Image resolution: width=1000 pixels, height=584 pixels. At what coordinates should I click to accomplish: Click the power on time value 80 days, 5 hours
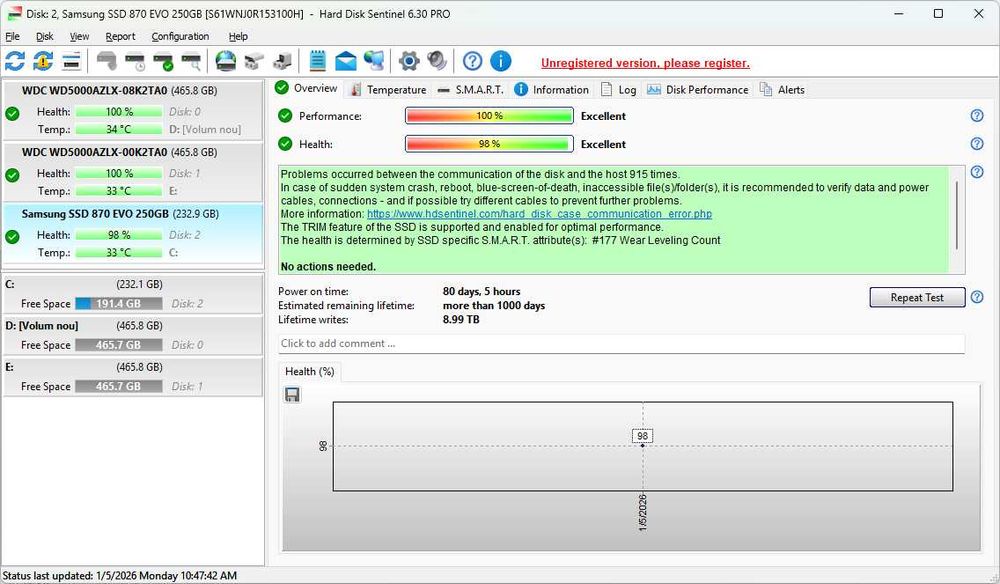[482, 291]
